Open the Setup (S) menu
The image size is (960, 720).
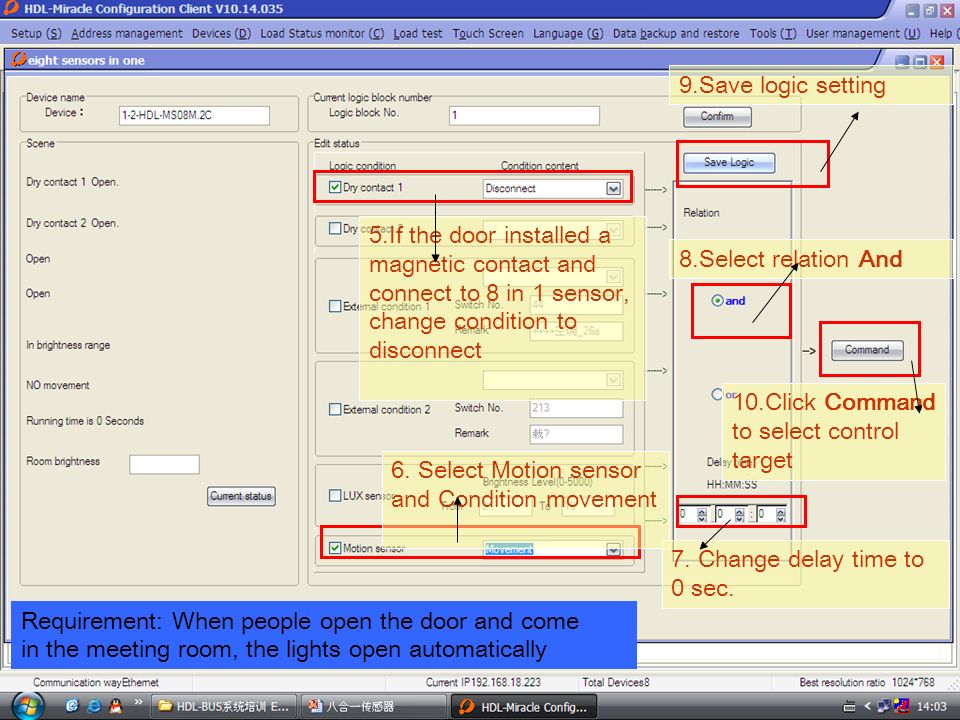[36, 33]
